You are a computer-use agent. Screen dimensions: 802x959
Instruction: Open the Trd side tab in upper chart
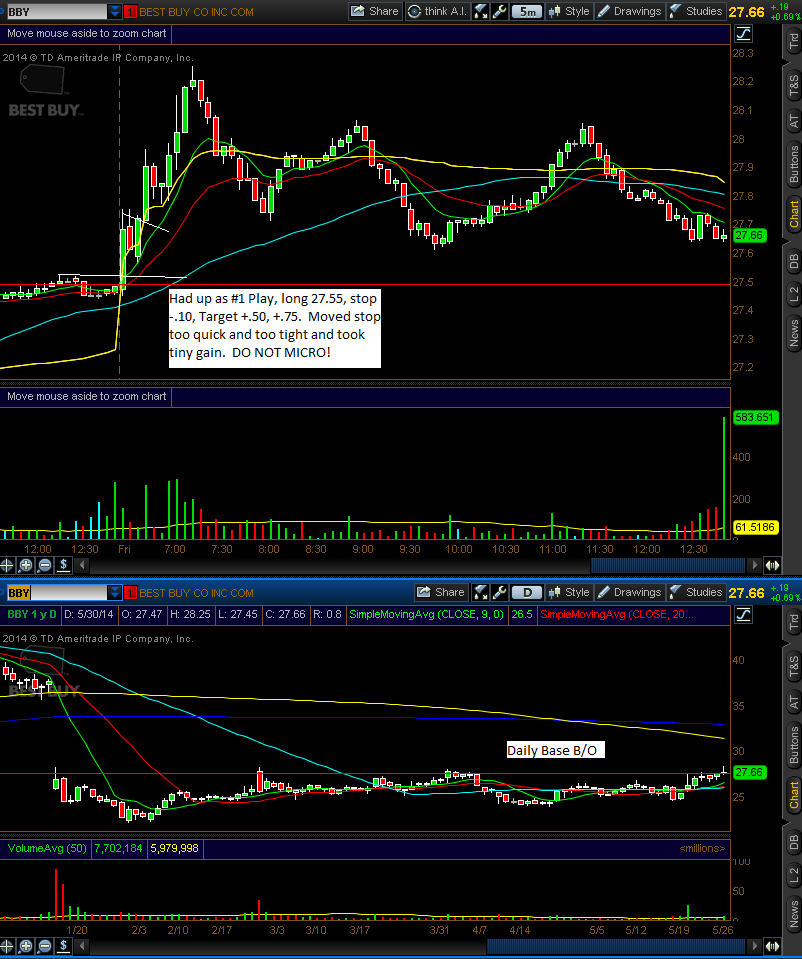point(793,41)
